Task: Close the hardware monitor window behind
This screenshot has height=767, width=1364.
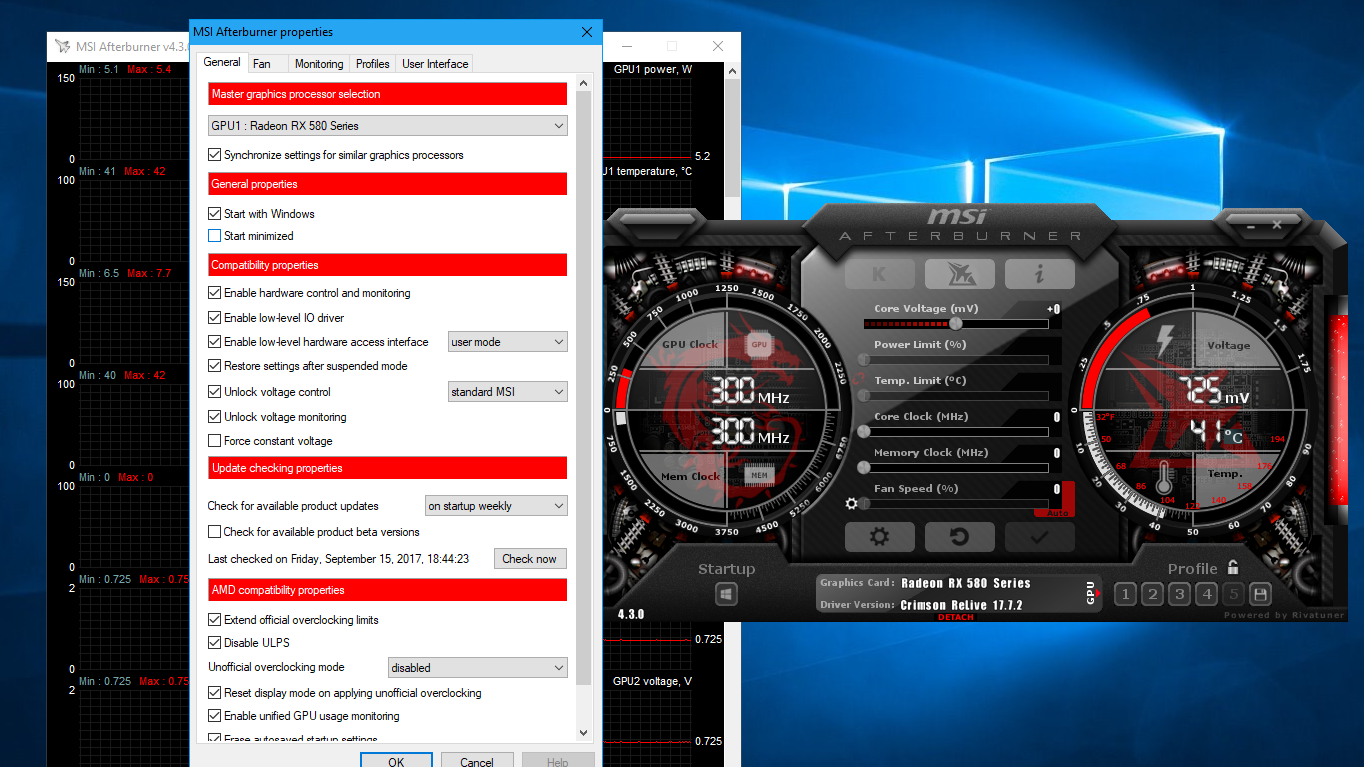Action: 718,46
